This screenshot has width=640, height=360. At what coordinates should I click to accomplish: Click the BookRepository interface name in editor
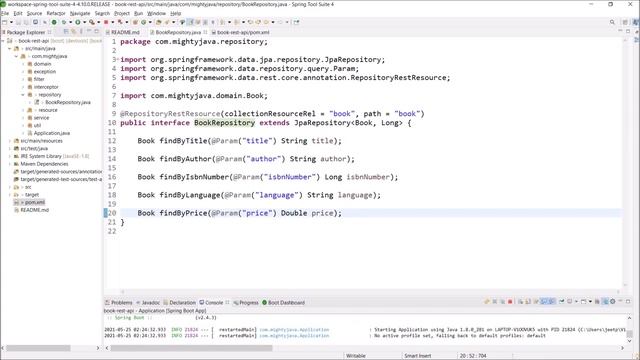coord(224,123)
